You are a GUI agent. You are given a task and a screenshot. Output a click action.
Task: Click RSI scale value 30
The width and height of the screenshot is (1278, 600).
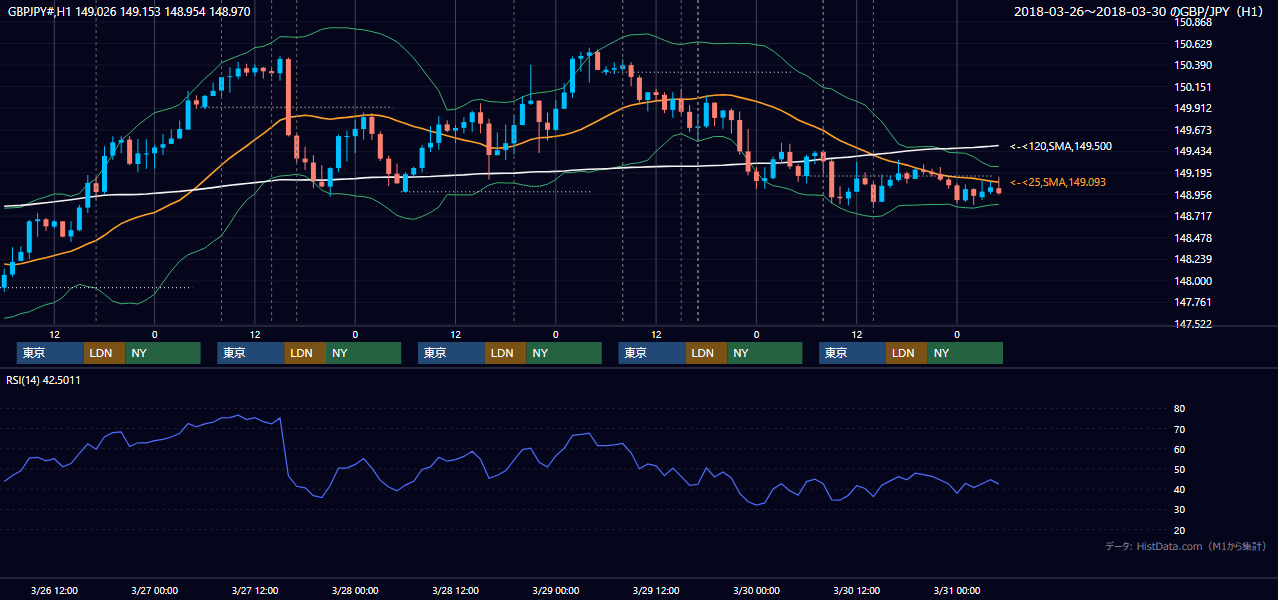1179,510
